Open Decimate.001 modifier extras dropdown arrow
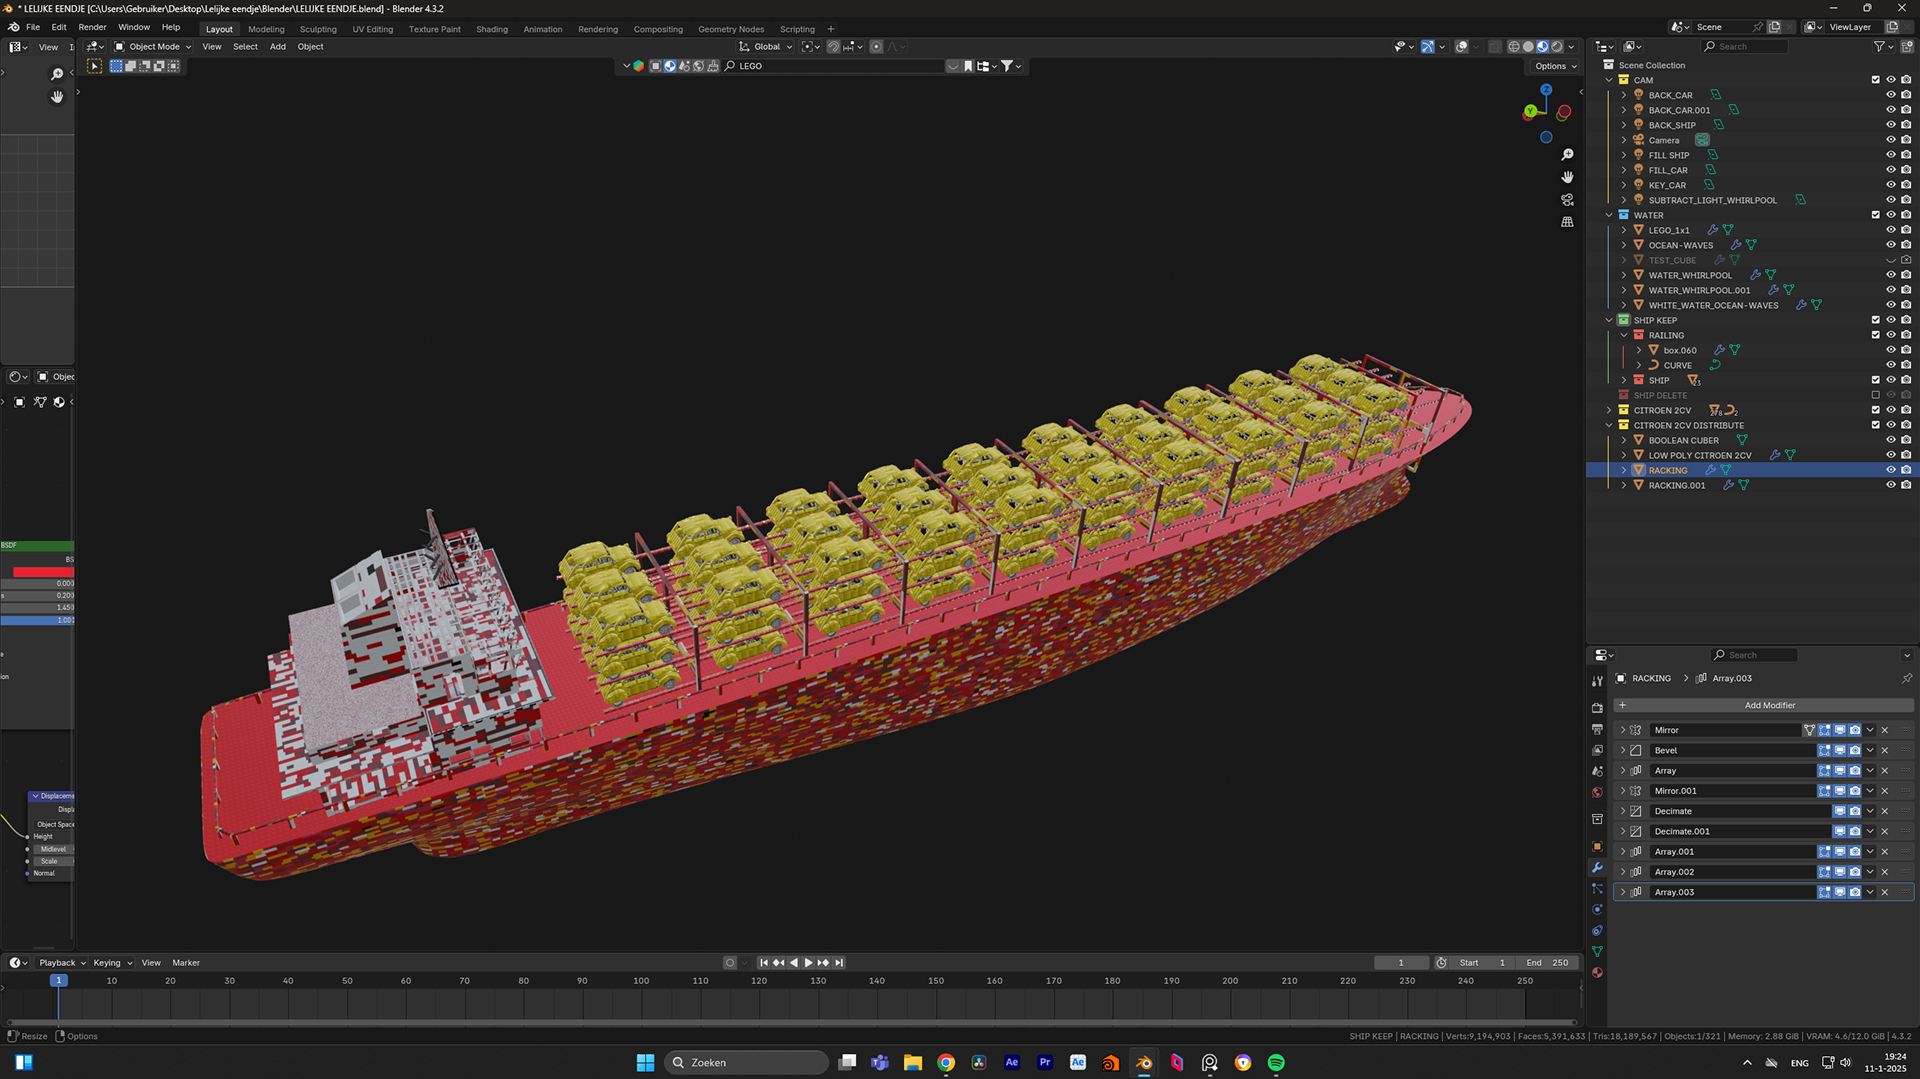The width and height of the screenshot is (1920, 1079). click(x=1870, y=831)
